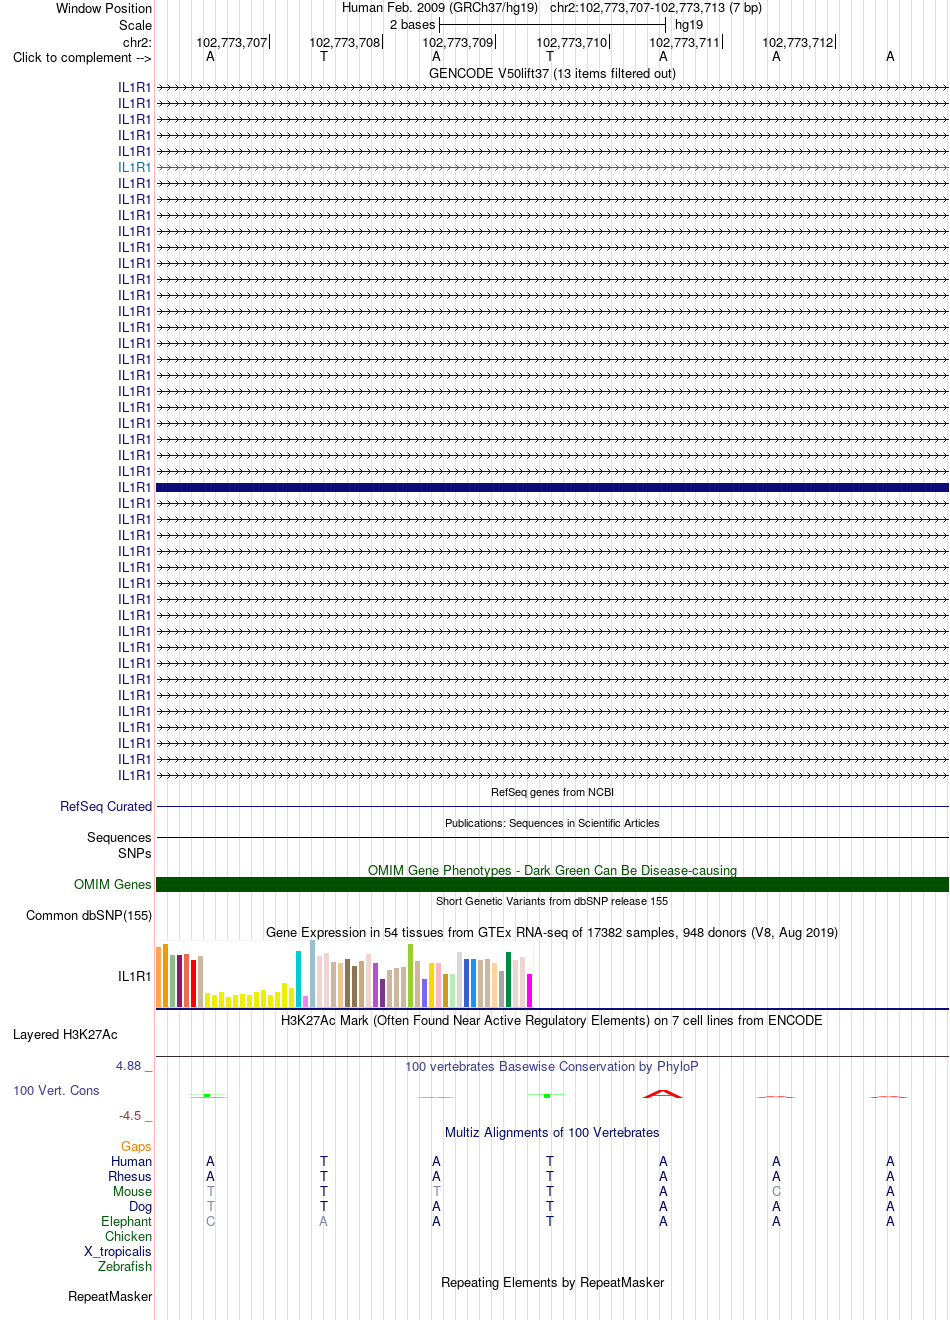The image size is (950, 1320).
Task: Click the cyan bar in the GTEx chart
Action: [x=298, y=979]
